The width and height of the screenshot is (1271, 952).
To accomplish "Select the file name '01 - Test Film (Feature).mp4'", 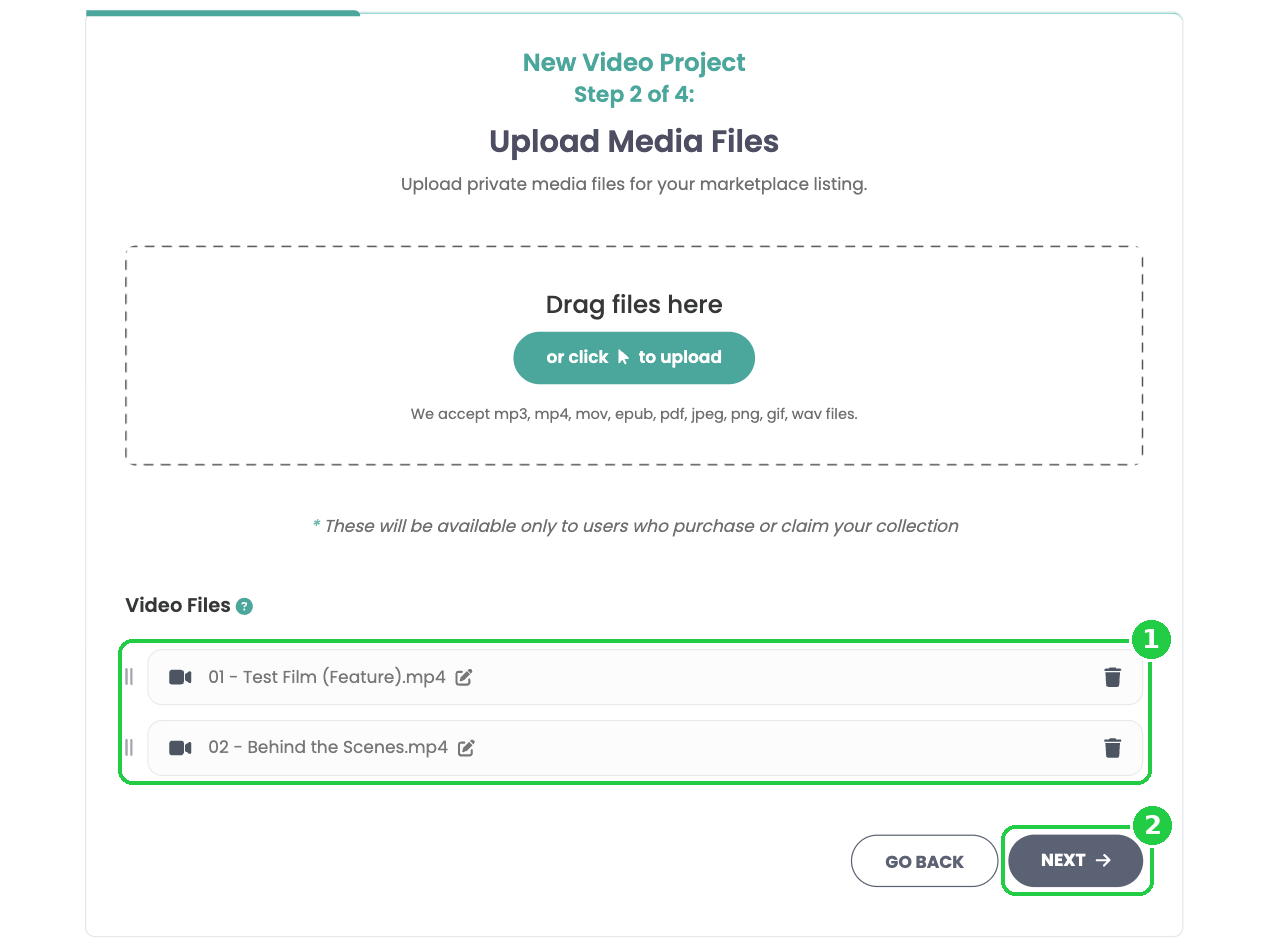I will tap(327, 677).
